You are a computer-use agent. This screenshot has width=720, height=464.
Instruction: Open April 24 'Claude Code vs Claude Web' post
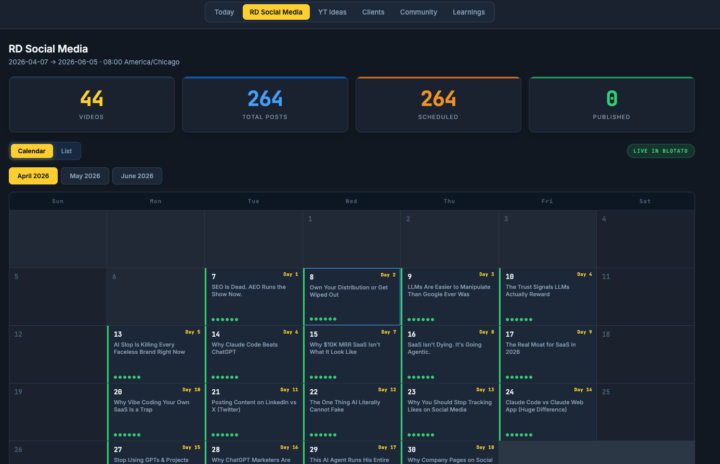coord(548,412)
